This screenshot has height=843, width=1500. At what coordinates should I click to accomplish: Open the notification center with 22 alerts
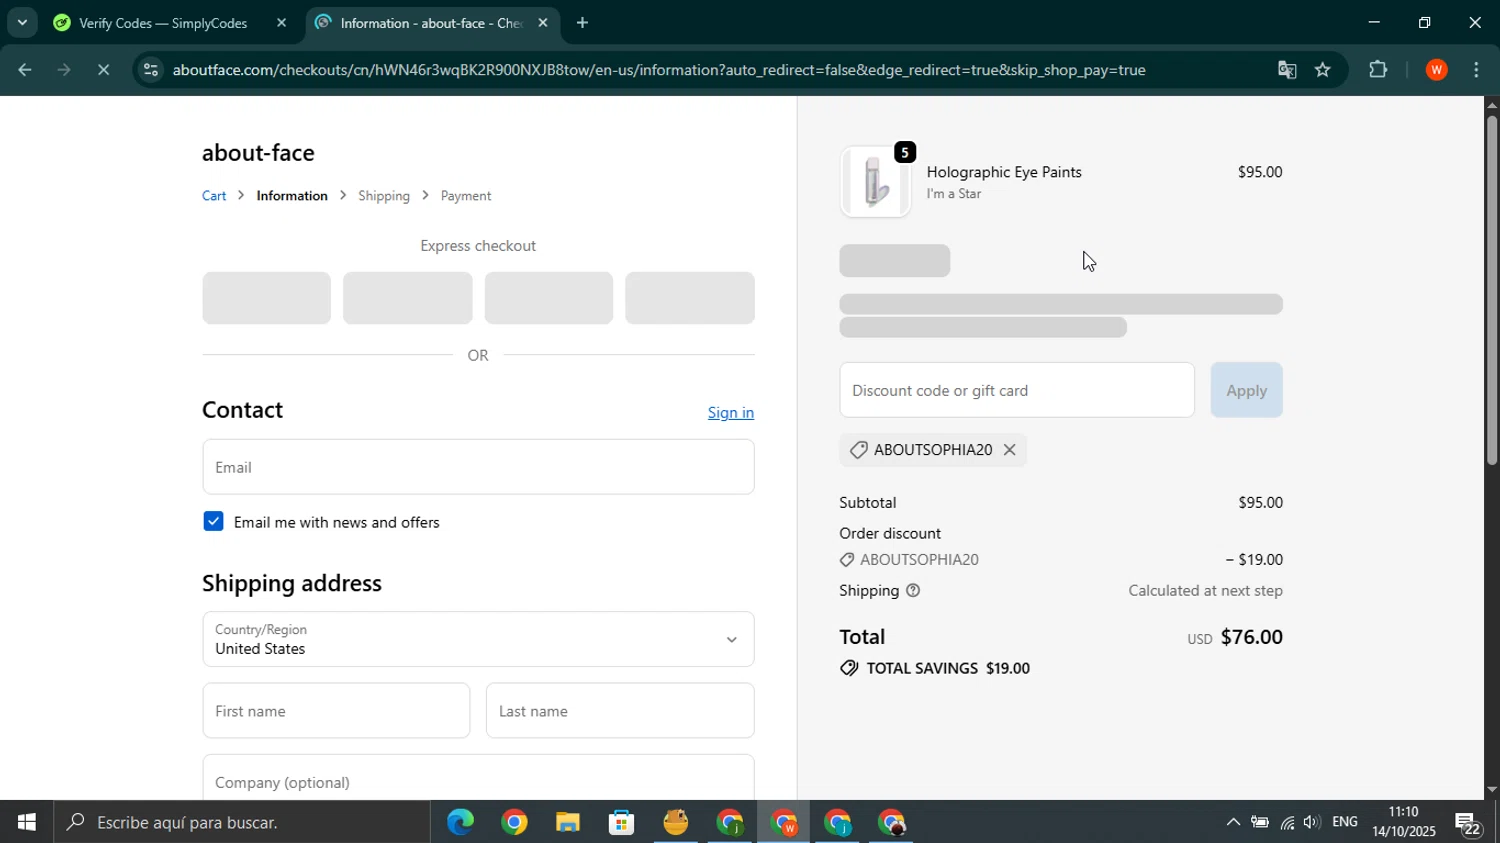pos(1469,823)
